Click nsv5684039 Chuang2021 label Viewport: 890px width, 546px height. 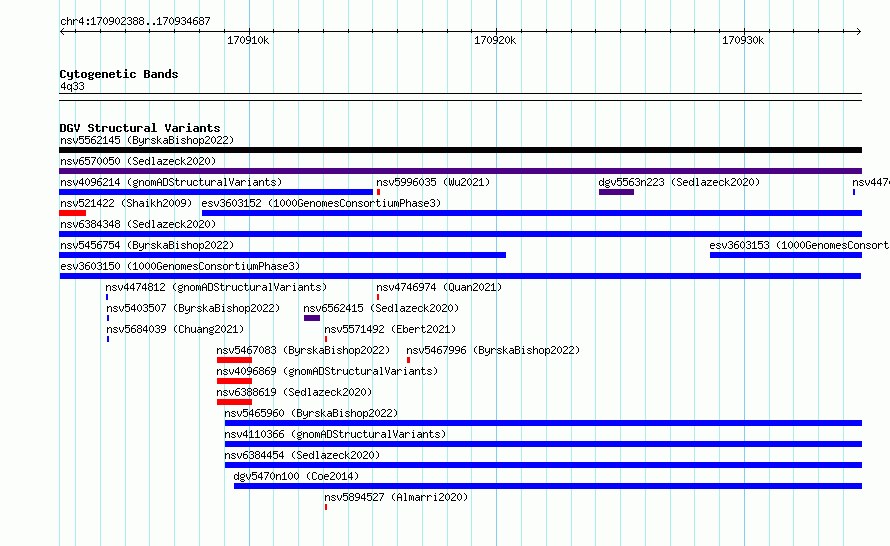click(175, 329)
